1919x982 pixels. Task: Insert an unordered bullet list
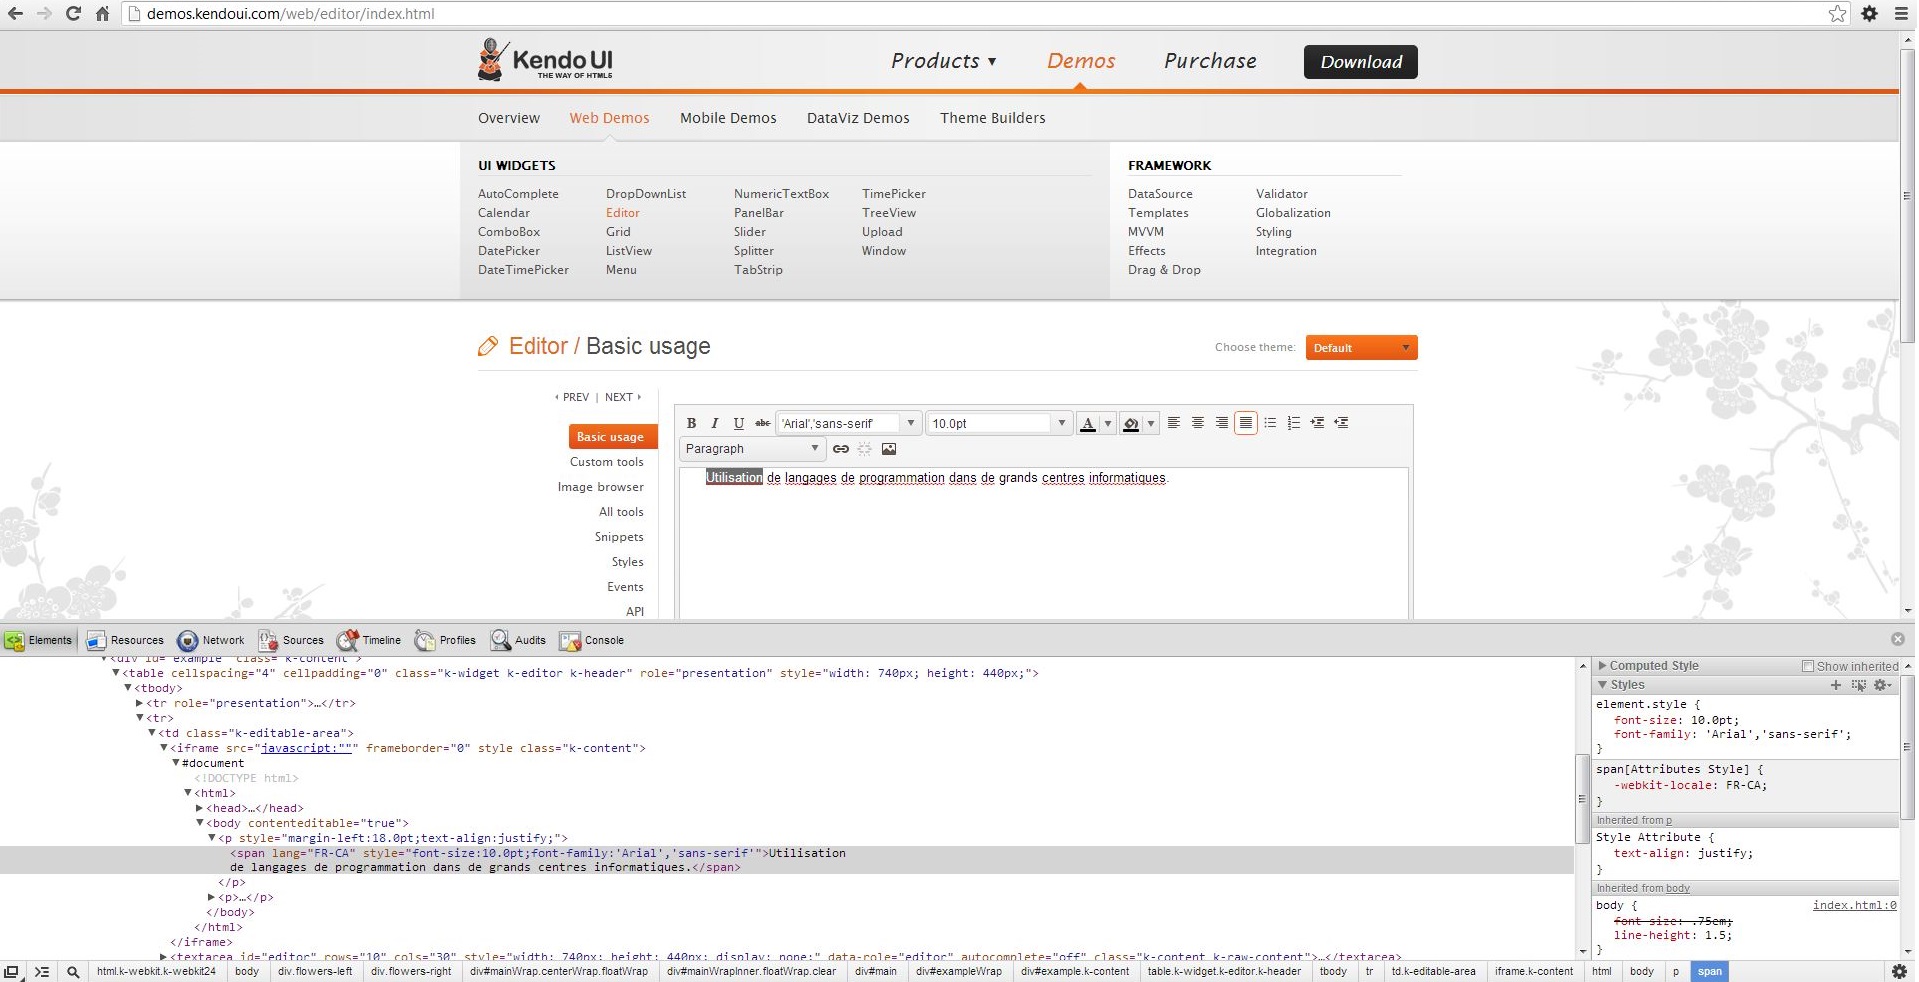tap(1270, 423)
